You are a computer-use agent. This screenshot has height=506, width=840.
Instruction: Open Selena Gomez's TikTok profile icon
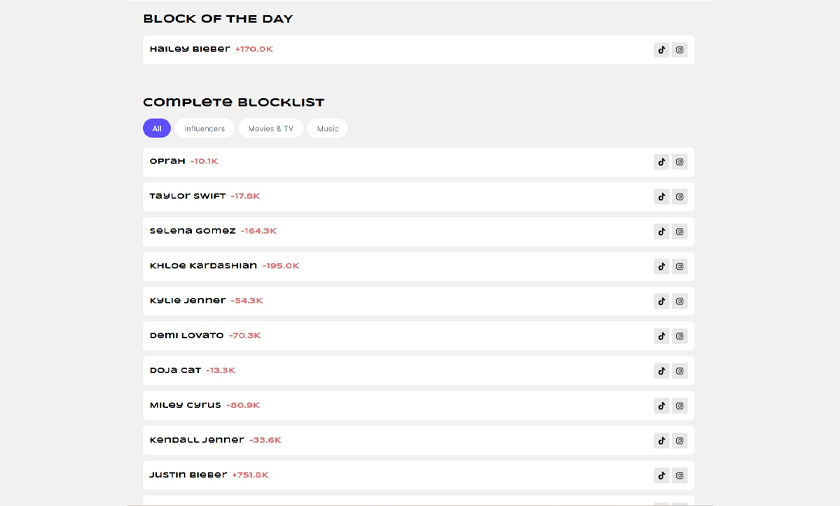click(661, 232)
